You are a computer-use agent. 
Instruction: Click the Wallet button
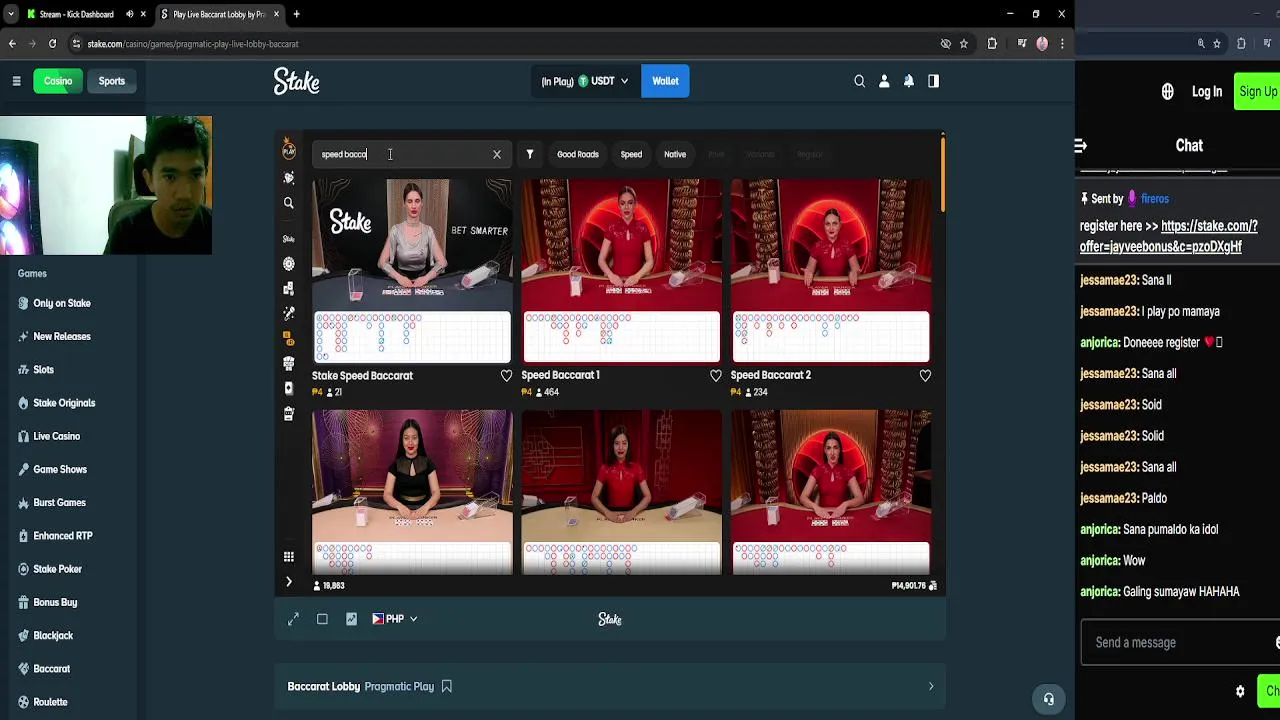point(665,81)
